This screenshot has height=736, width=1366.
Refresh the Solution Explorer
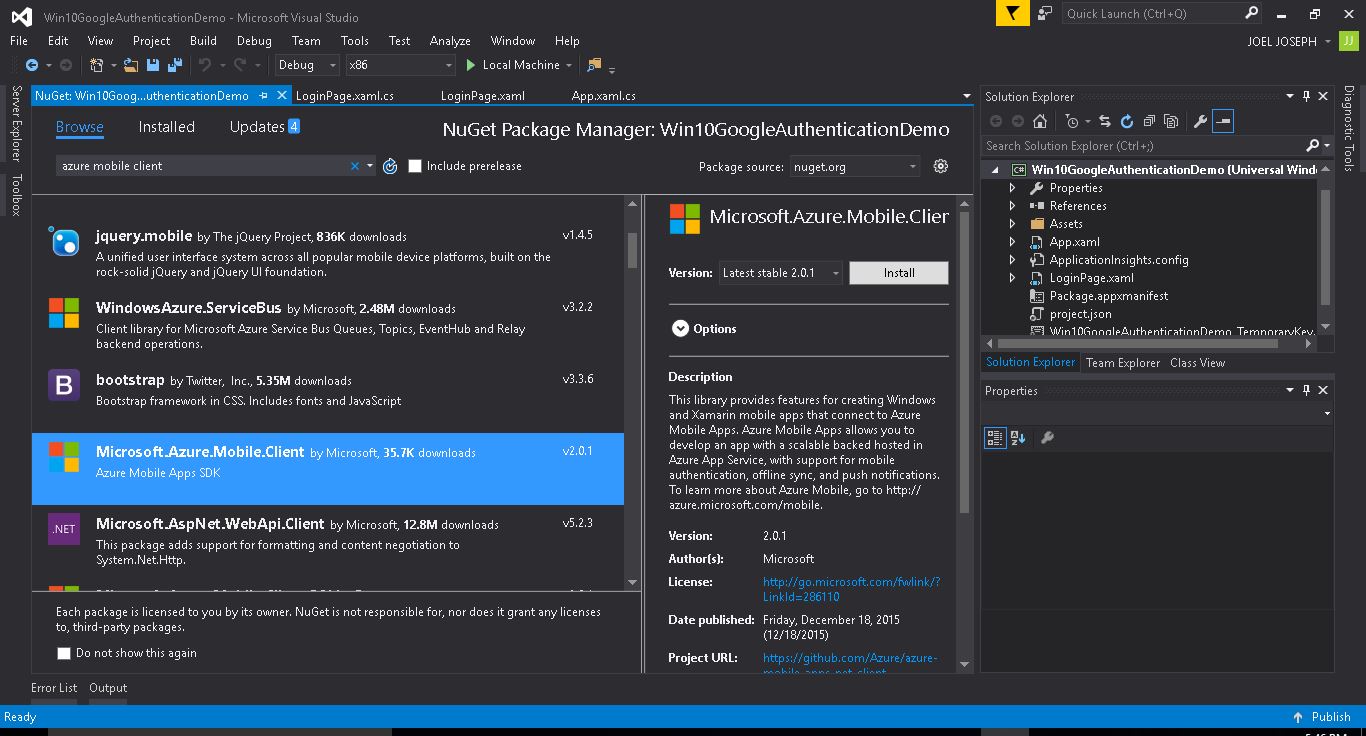tap(1127, 121)
